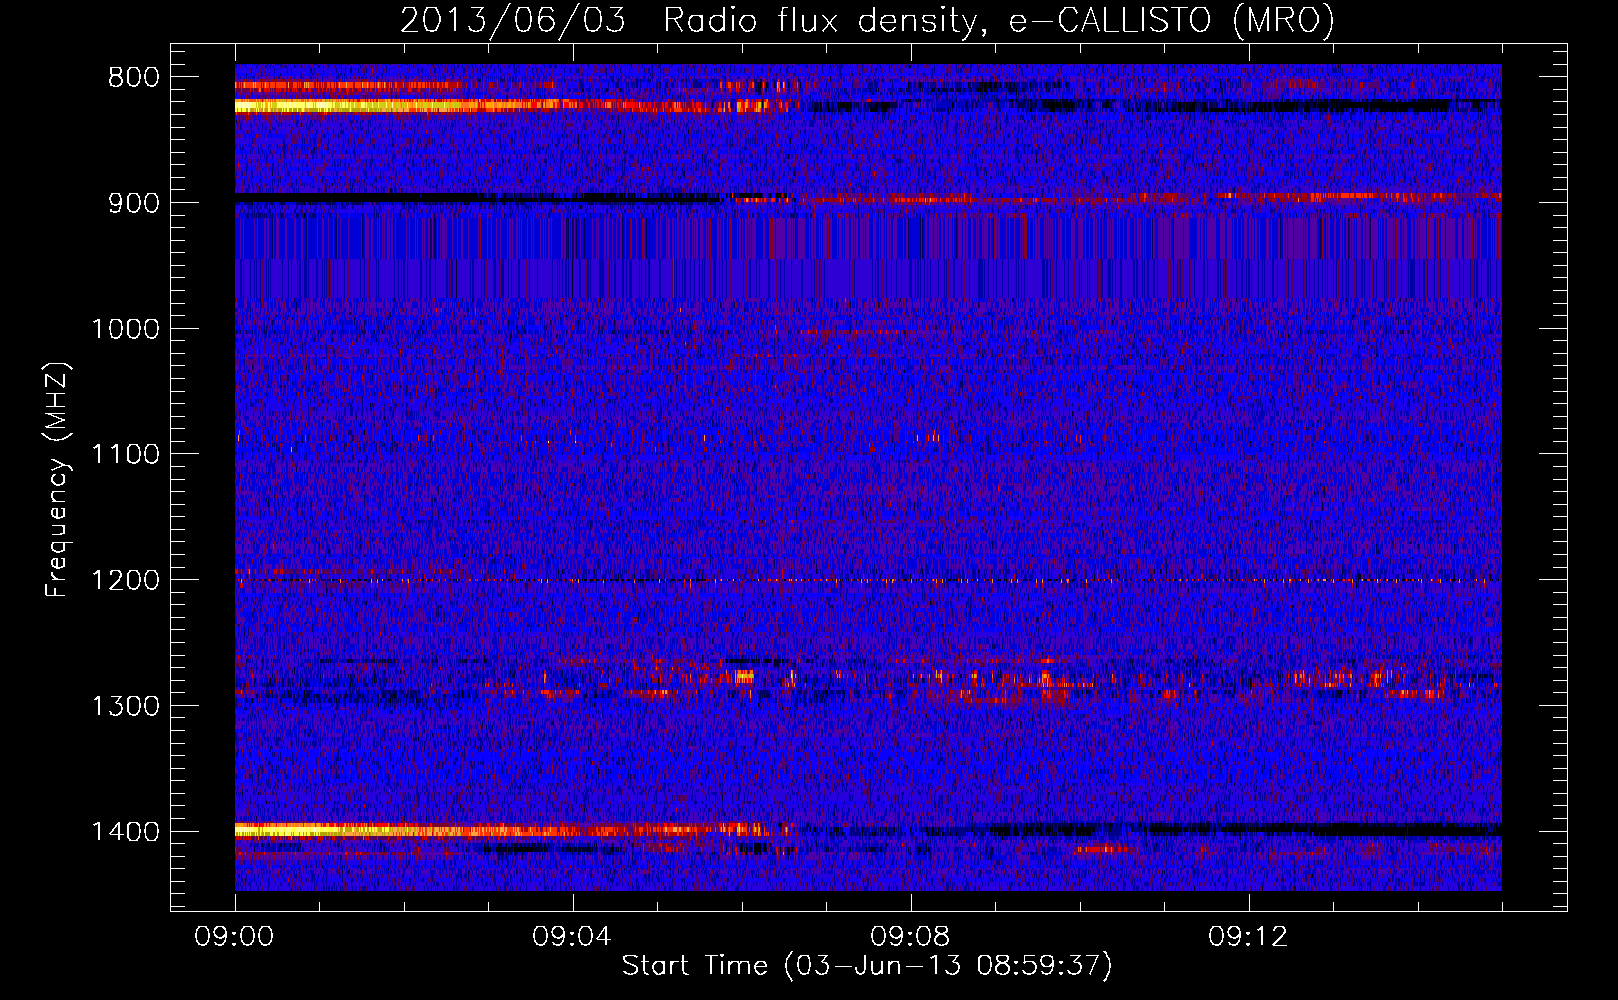Select the 1200 frequency tick label
1618x1000 pixels.
[126, 581]
